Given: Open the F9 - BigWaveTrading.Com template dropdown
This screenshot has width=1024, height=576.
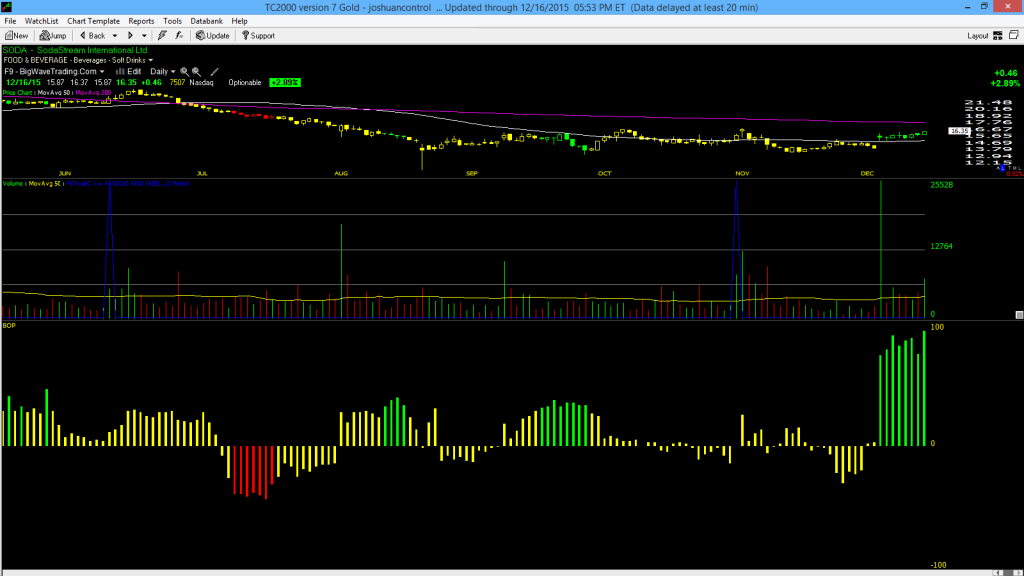Looking at the screenshot, I should coord(54,71).
